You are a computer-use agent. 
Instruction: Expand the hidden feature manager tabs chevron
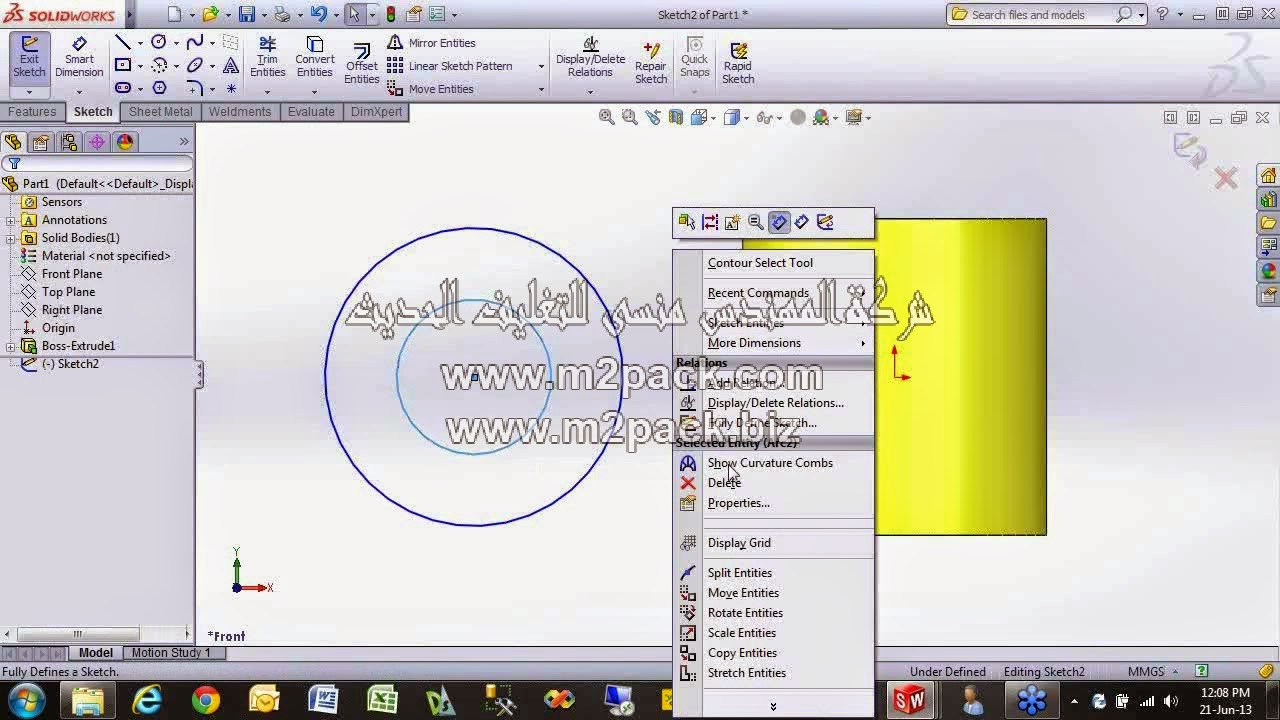tap(184, 142)
